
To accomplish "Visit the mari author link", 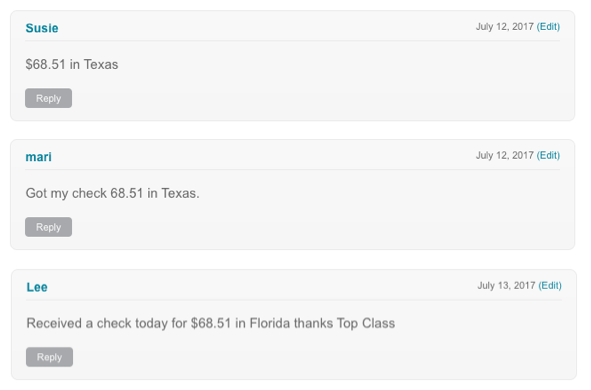I will point(38,157).
